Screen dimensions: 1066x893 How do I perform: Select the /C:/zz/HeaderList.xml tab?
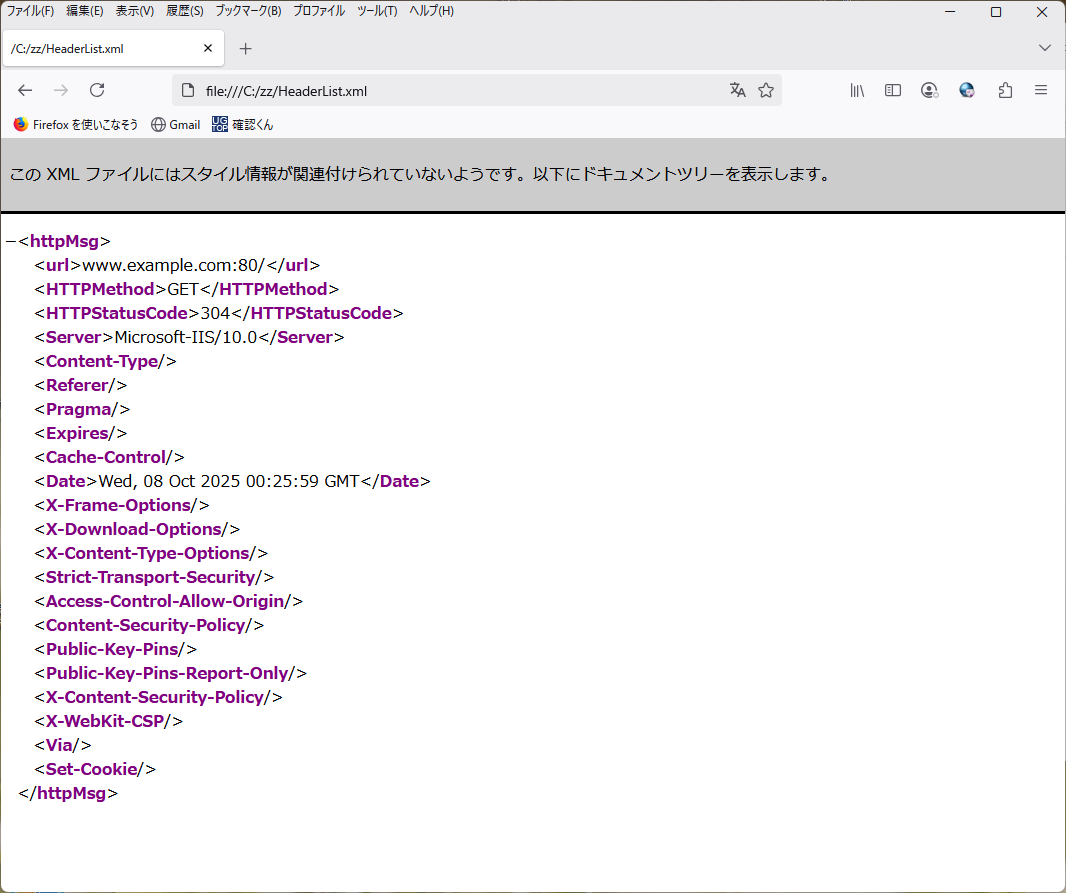114,48
